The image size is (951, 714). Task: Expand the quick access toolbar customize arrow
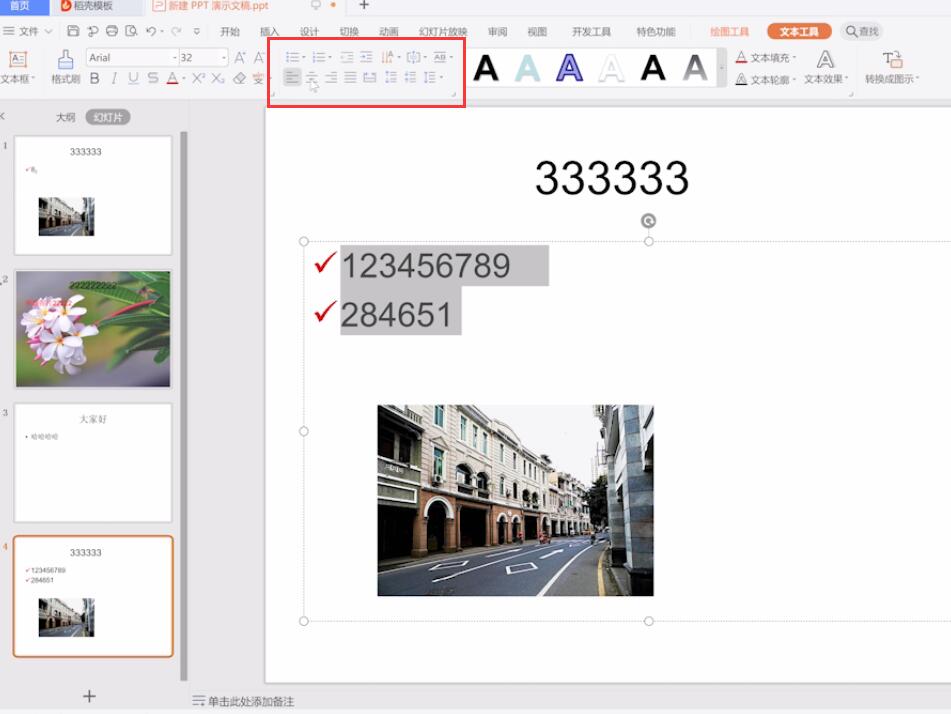[x=197, y=31]
